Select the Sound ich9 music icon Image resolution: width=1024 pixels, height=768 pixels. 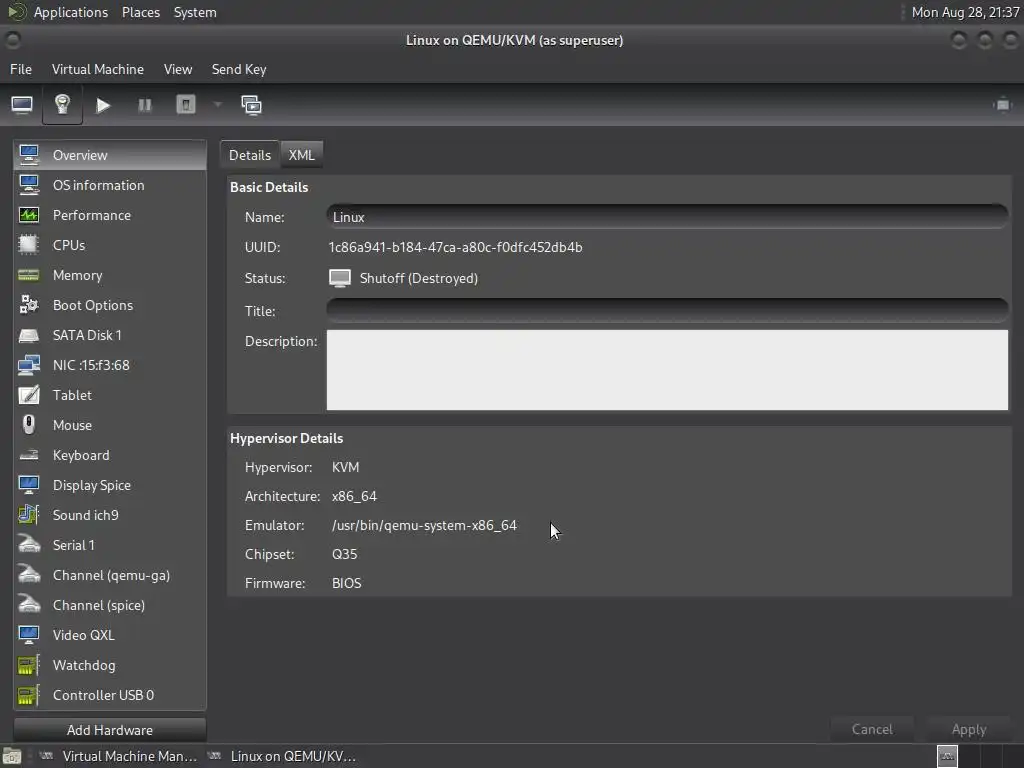(x=29, y=515)
